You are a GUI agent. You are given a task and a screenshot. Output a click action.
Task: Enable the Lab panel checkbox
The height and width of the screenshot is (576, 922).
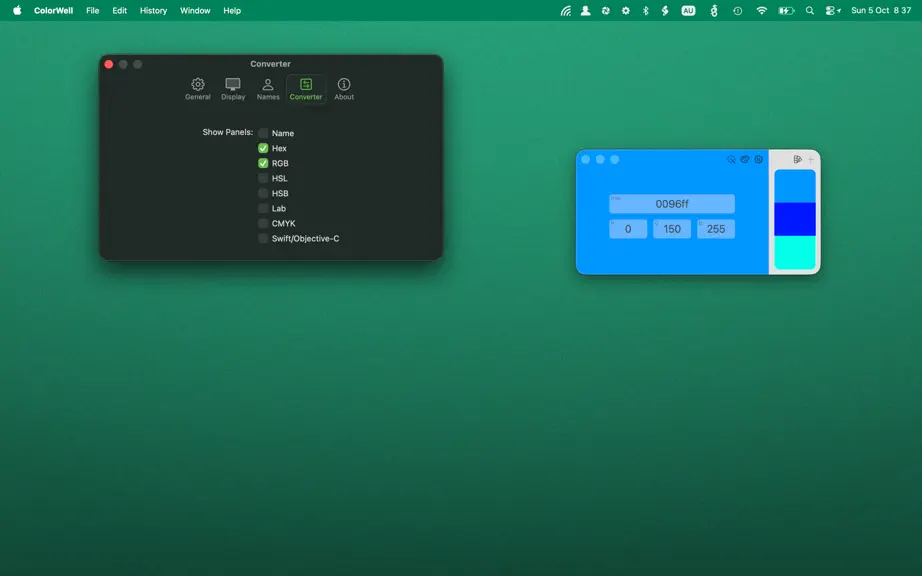pyautogui.click(x=263, y=208)
